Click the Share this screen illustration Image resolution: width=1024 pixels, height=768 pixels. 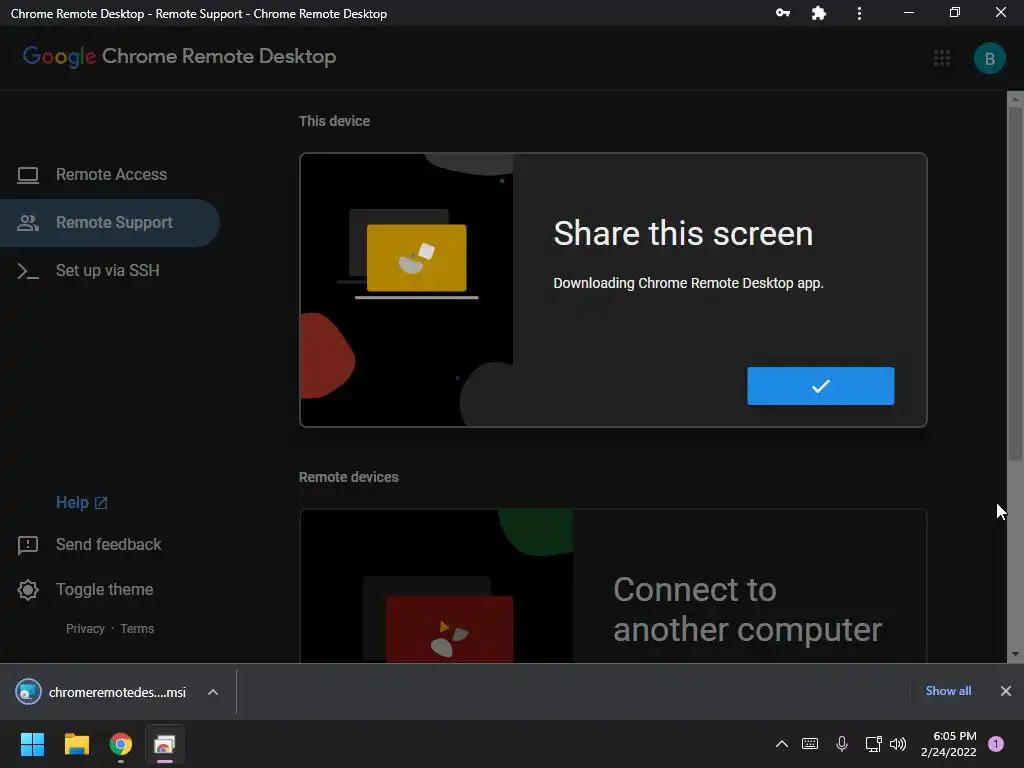(x=406, y=290)
